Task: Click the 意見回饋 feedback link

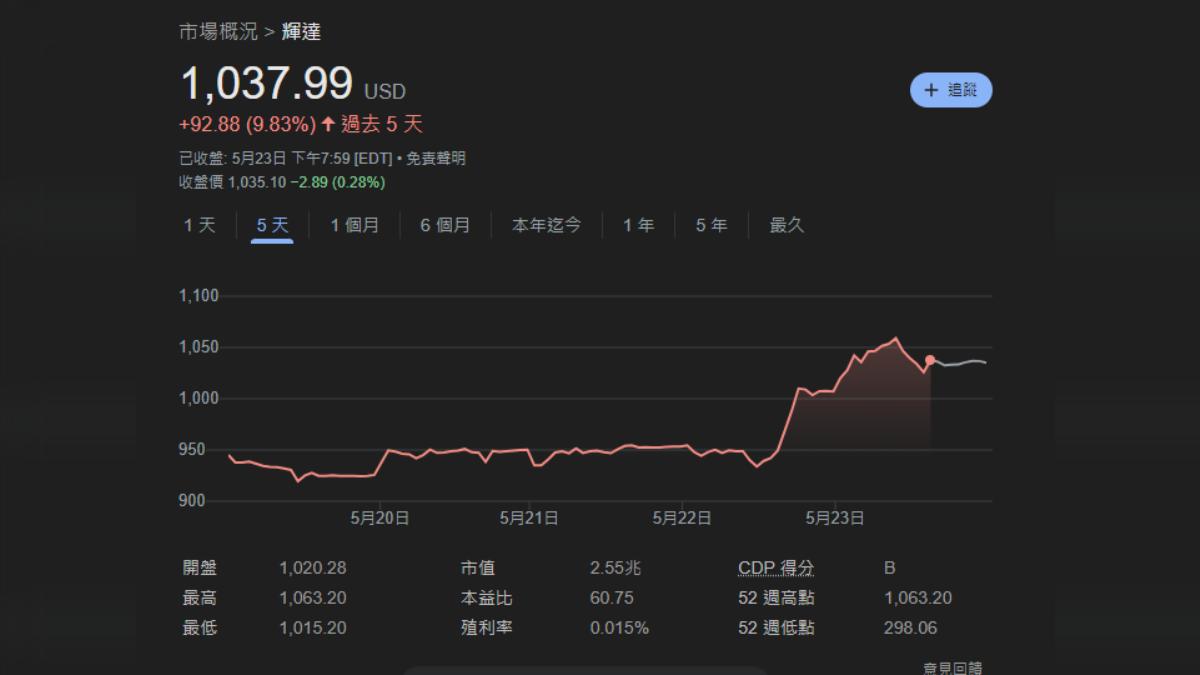Action: point(952,667)
